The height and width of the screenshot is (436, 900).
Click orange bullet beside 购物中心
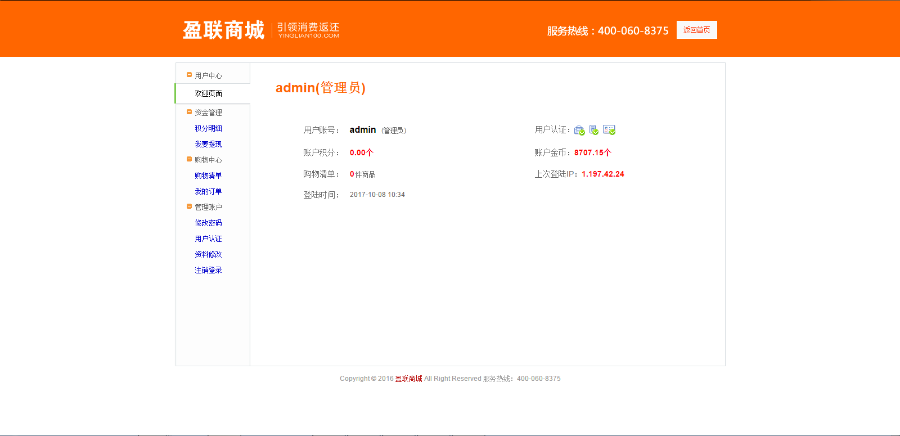[x=189, y=159]
